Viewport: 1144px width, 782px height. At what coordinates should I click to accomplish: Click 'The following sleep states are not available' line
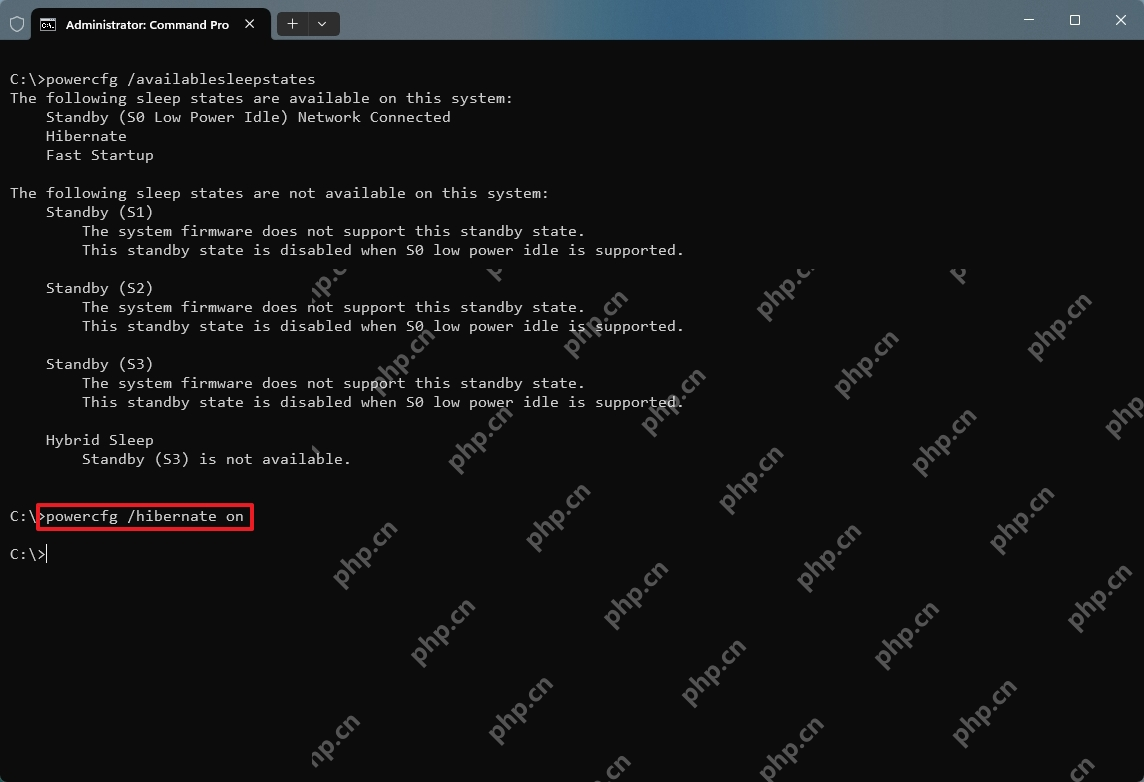click(279, 193)
